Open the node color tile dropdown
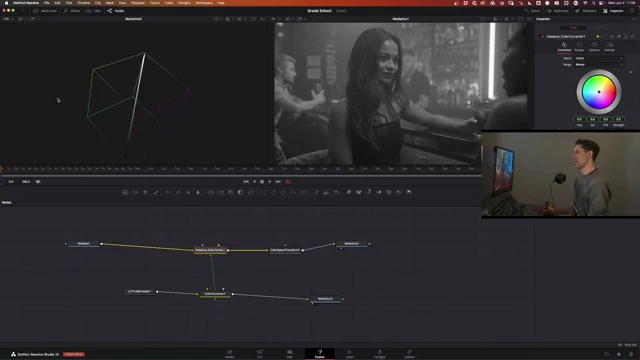Image resolution: width=640 pixels, height=360 pixels. click(x=599, y=36)
